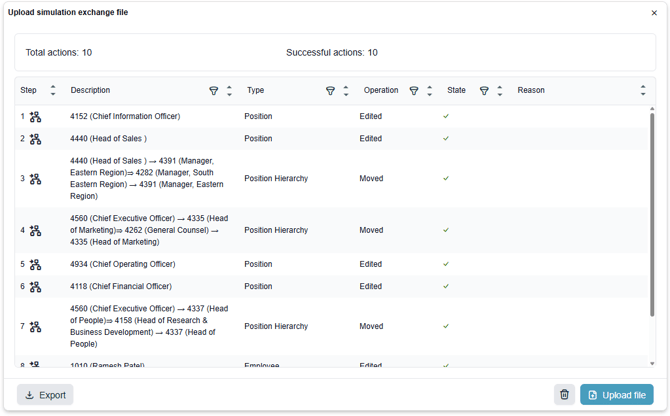Click green checkmark in step 4 Moved row

(x=446, y=230)
